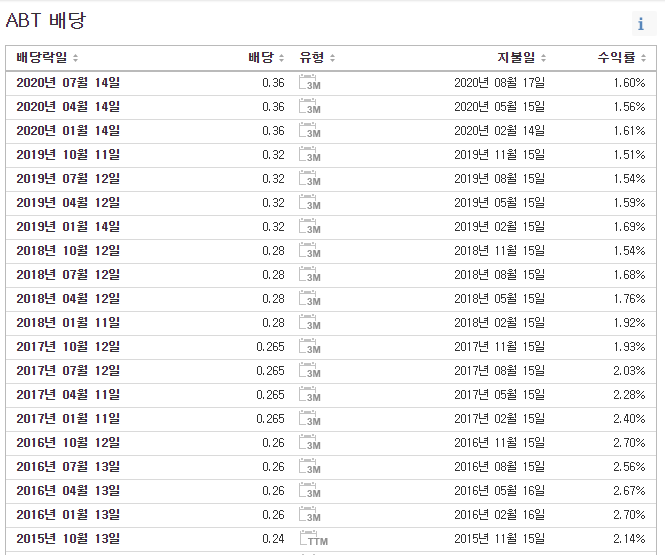Screen dimensions: 665x555
Task: Sort by 배당 column header
Action: coord(266,58)
